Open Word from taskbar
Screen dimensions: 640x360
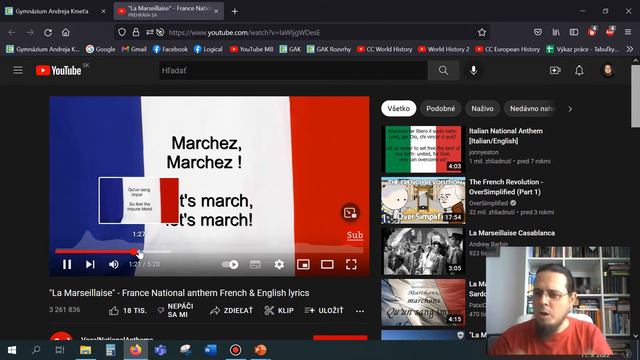click(210, 350)
